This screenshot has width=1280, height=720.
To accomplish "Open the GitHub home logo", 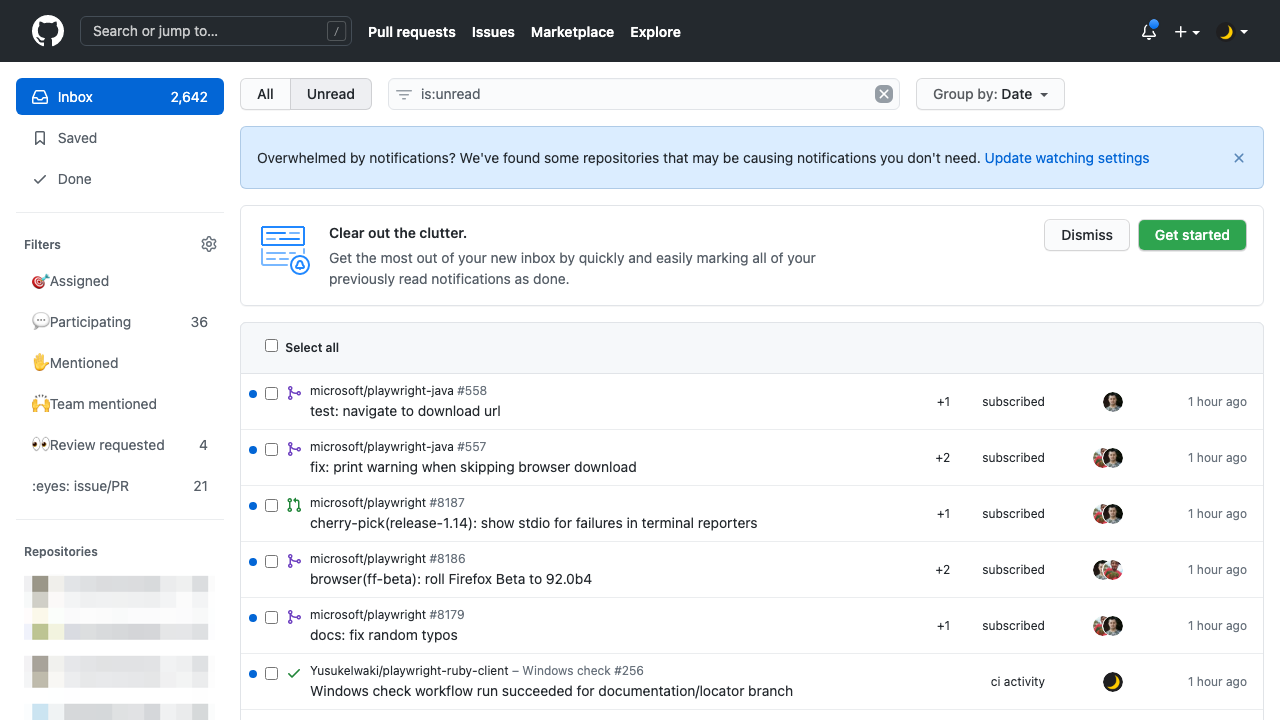I will (x=48, y=31).
